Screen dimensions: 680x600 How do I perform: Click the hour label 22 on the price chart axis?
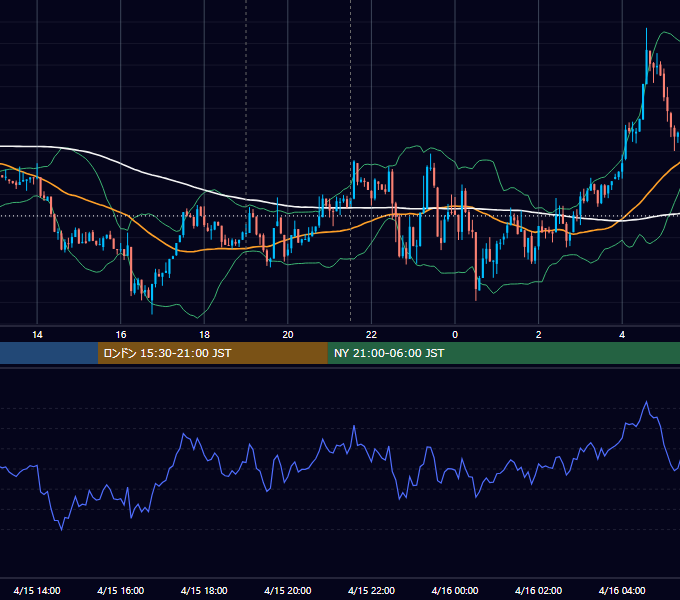click(371, 335)
